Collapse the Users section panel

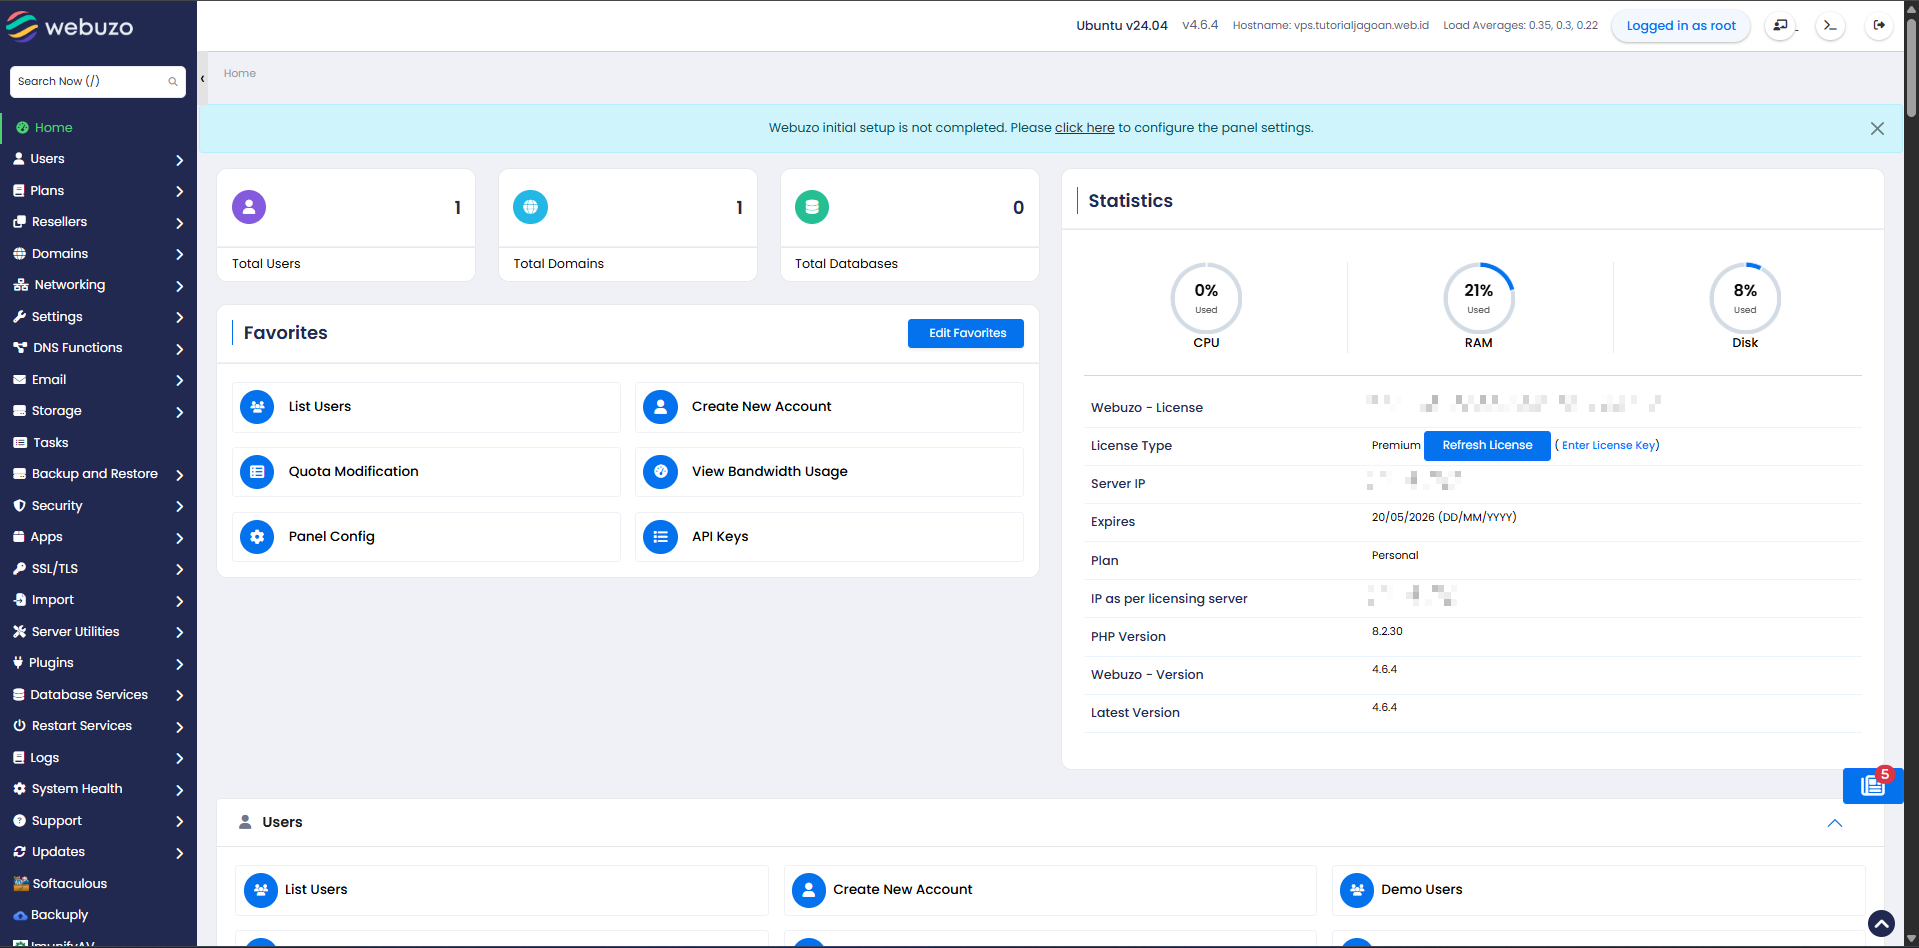click(x=1835, y=823)
